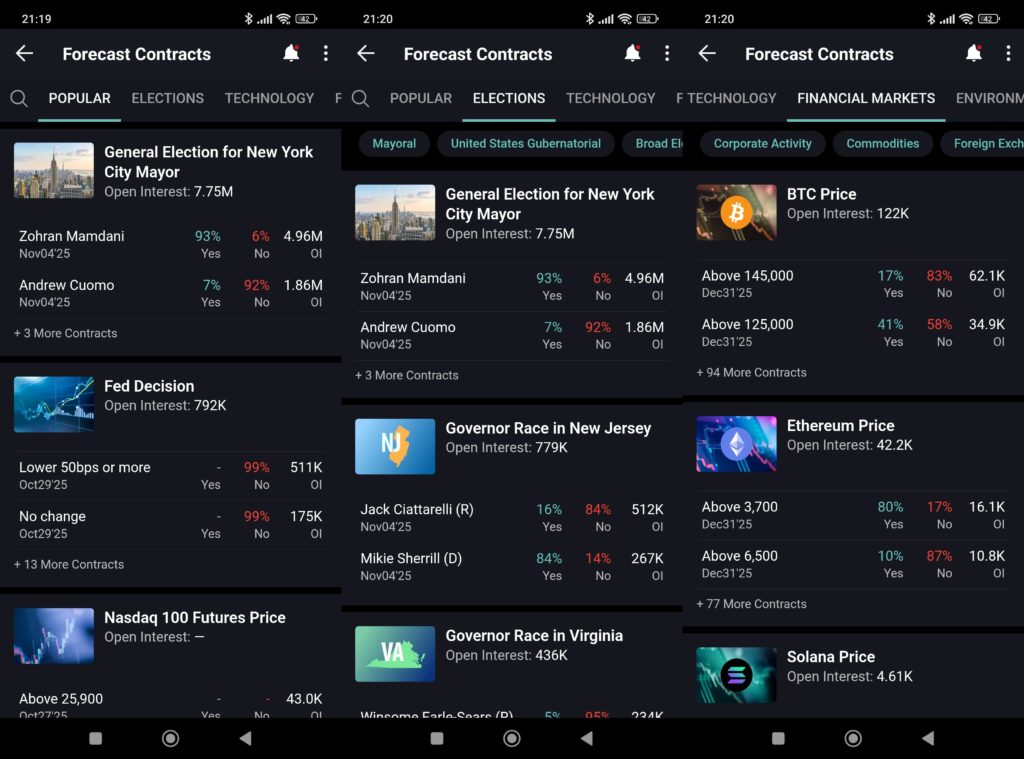Activate the Corporate Activity filter chip

pos(762,144)
